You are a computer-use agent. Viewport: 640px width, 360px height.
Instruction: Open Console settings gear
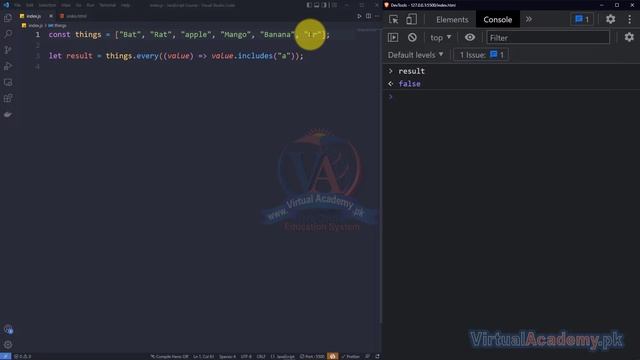[629, 38]
